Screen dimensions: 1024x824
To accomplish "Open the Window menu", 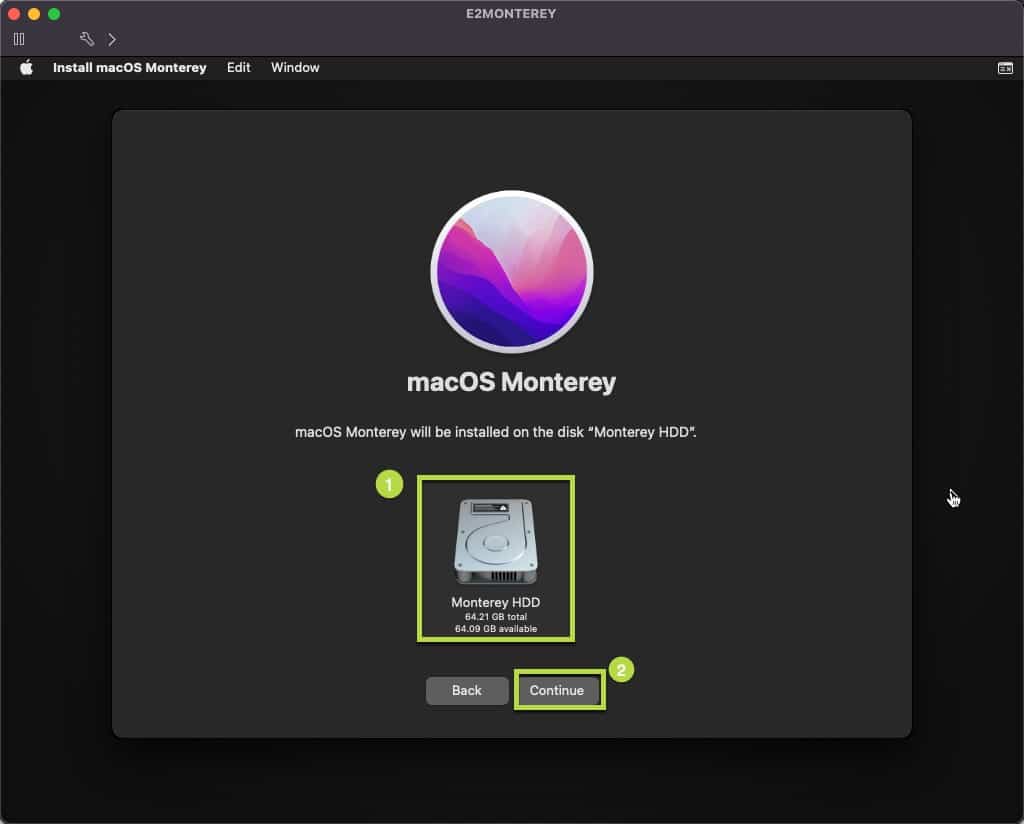I will pyautogui.click(x=295, y=67).
